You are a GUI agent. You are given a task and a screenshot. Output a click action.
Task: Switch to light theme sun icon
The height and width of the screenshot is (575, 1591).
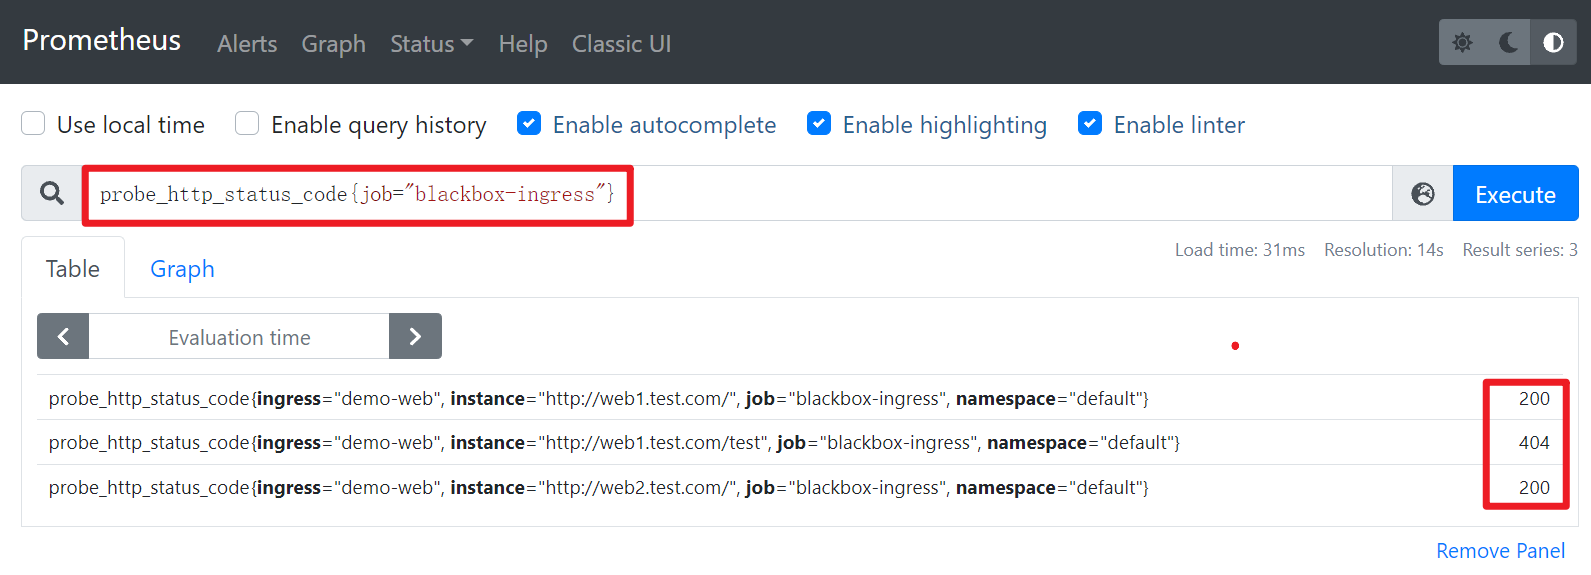click(1462, 43)
